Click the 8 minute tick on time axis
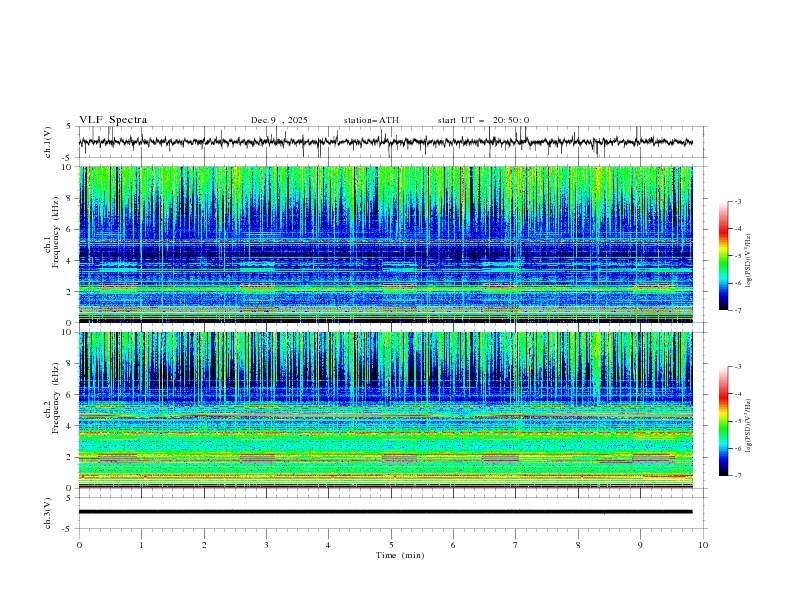792x612 pixels. coord(578,545)
